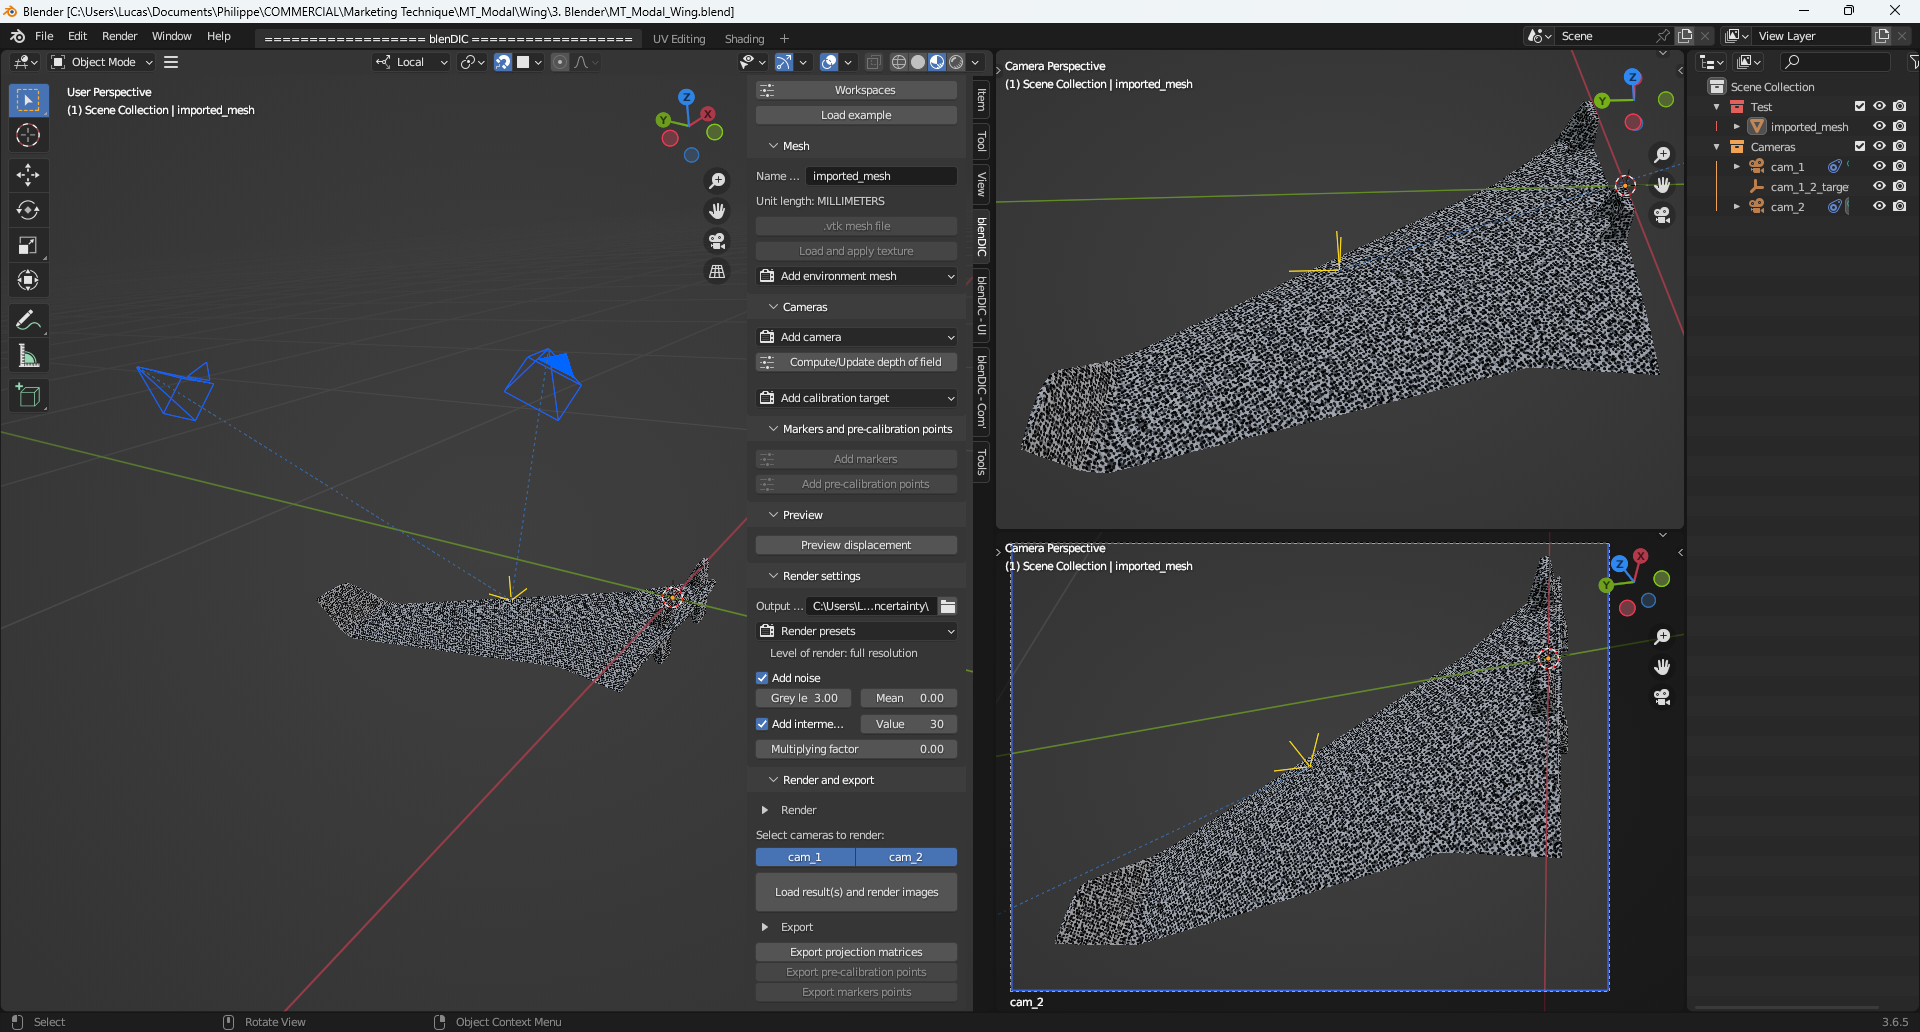The height and width of the screenshot is (1032, 1920).
Task: Select the Rotate tool
Action: (x=28, y=211)
